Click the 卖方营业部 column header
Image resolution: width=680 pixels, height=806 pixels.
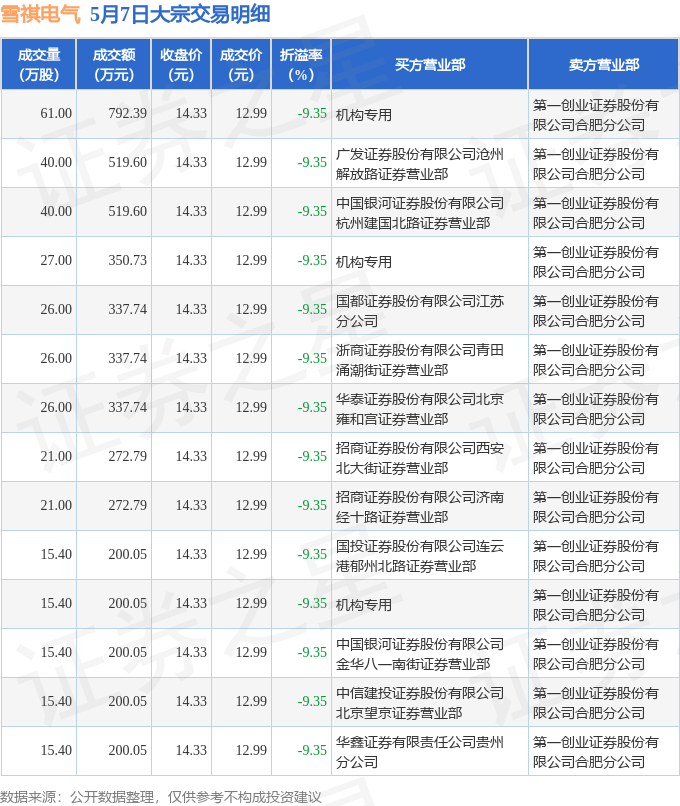click(603, 65)
